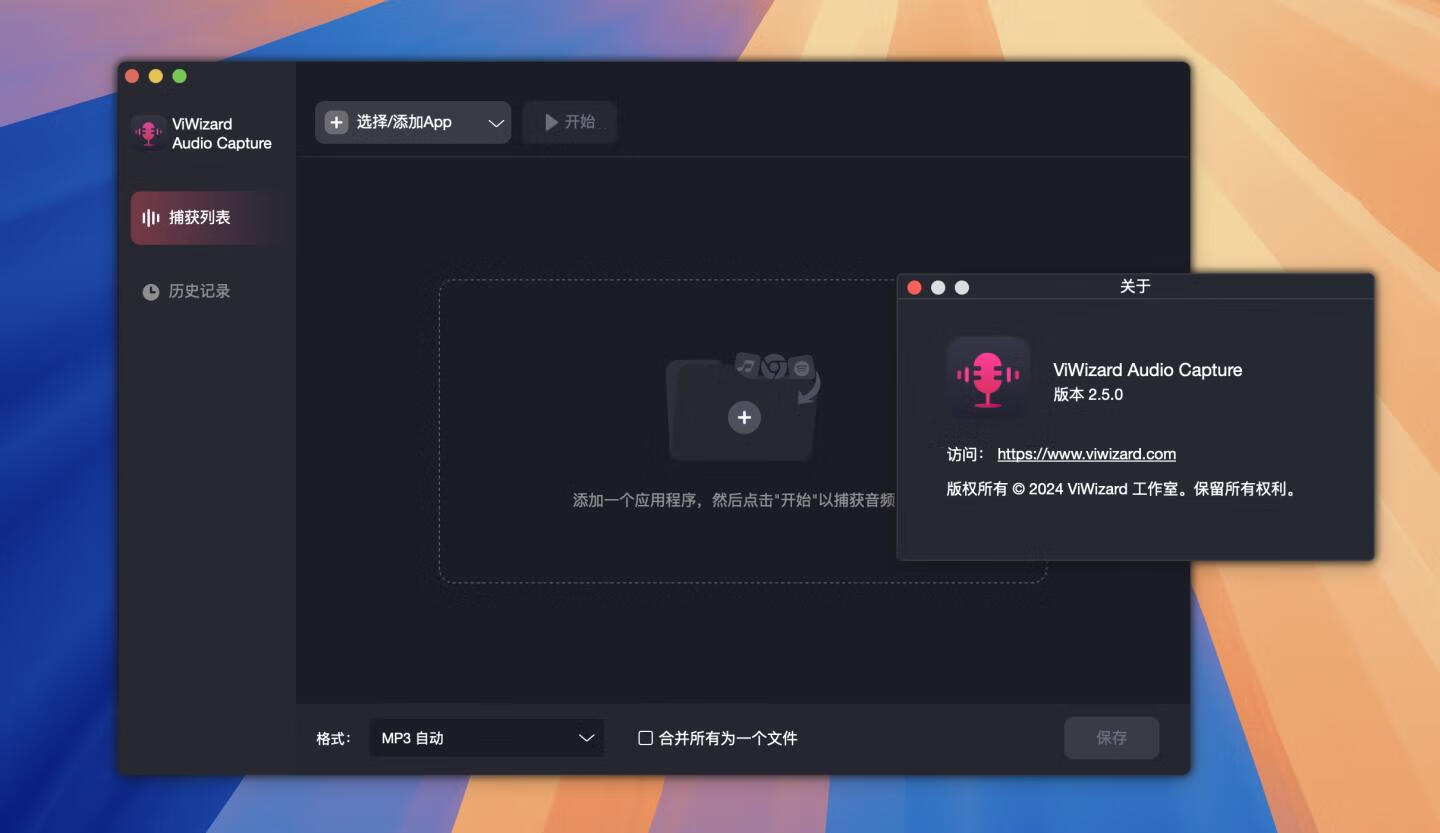Image resolution: width=1440 pixels, height=833 pixels.
Task: Click the ViWizard Audio Capture sidebar title
Action: click(x=222, y=134)
